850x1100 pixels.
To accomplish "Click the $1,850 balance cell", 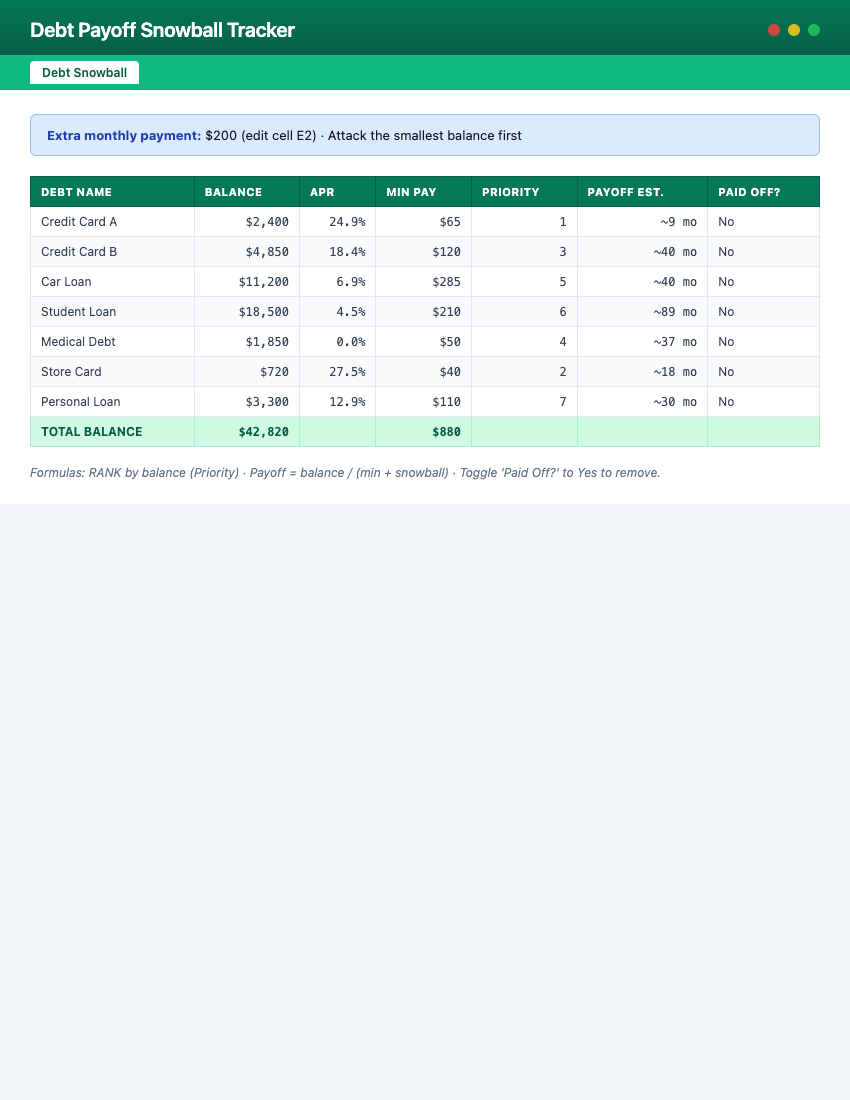I will tap(247, 342).
